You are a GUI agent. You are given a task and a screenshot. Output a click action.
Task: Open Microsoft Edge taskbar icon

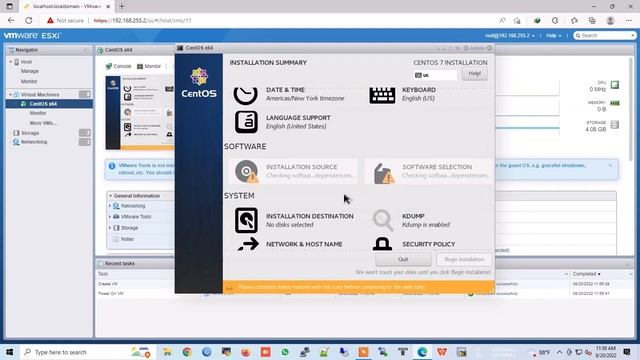tap(422, 352)
